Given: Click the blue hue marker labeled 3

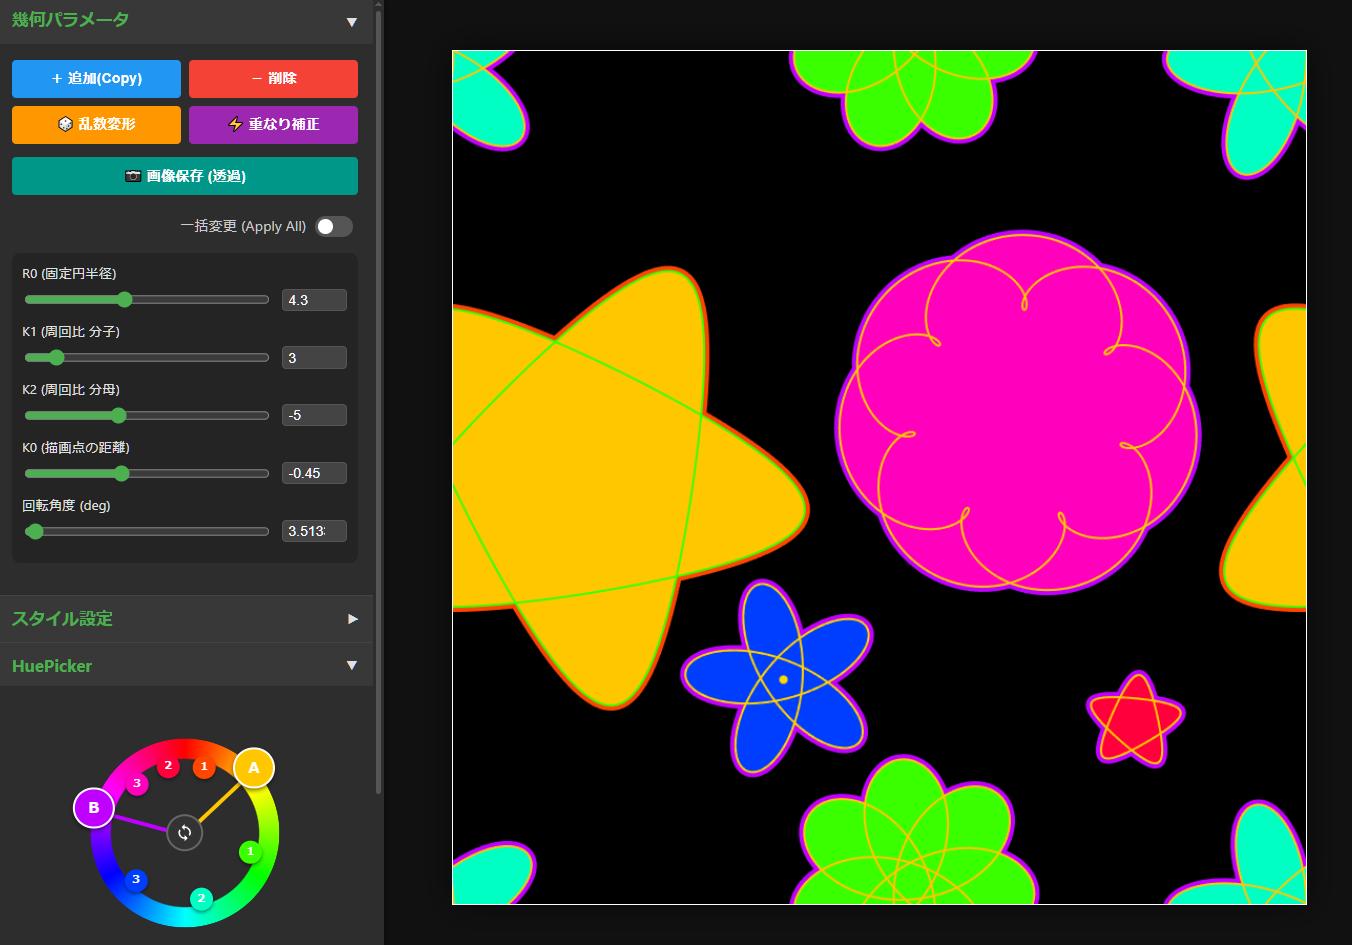Looking at the screenshot, I should pos(136,880).
